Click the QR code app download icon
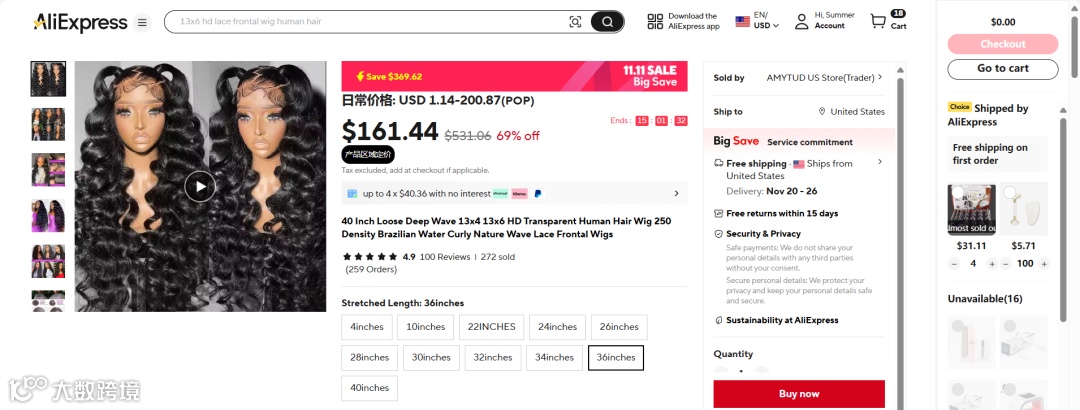This screenshot has width=1080, height=410. [655, 21]
